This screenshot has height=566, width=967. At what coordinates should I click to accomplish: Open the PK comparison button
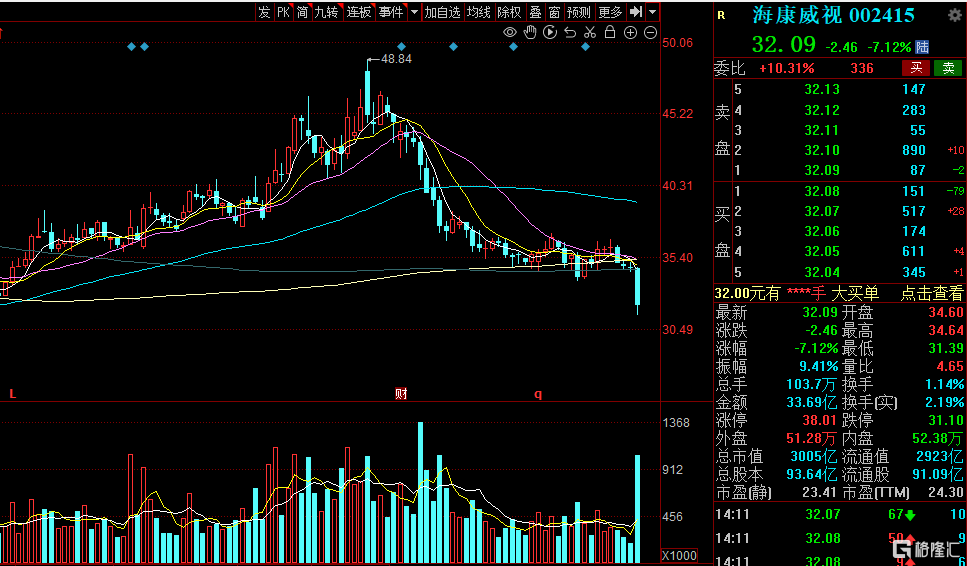pyautogui.click(x=283, y=12)
